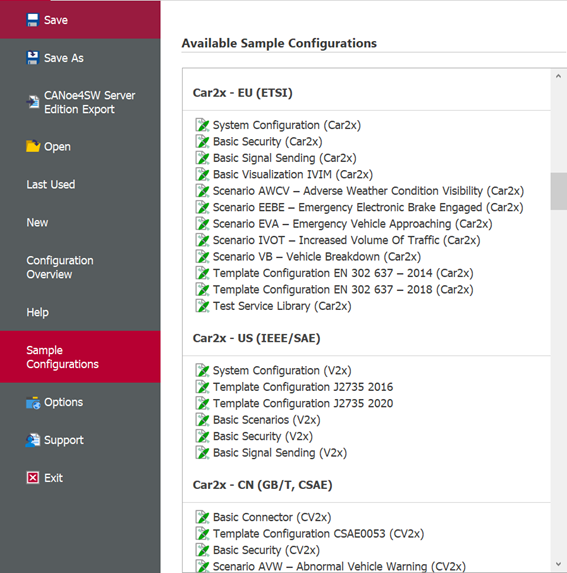Image resolution: width=567 pixels, height=573 pixels.
Task: Click the scrollbar up arrow
Action: point(558,76)
